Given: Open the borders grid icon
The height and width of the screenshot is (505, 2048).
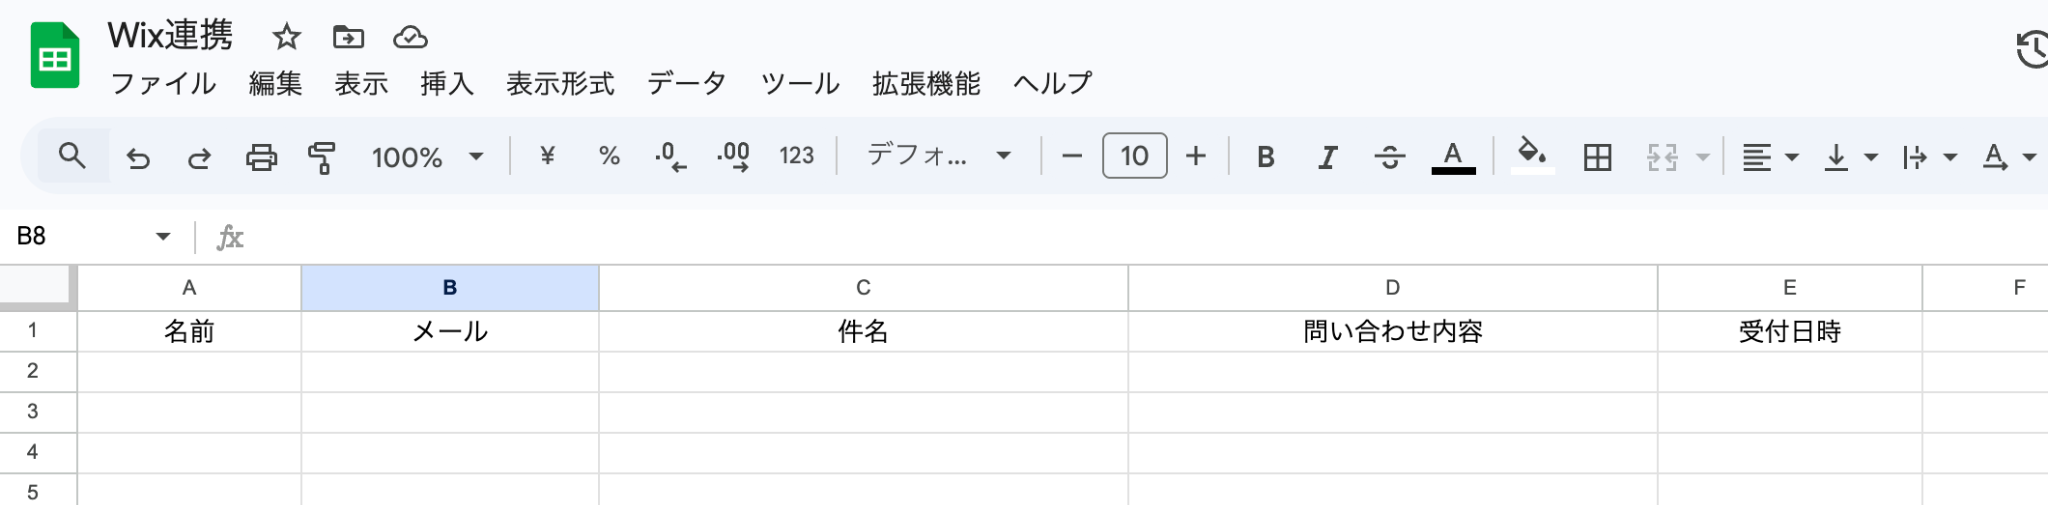Looking at the screenshot, I should click(x=1597, y=157).
